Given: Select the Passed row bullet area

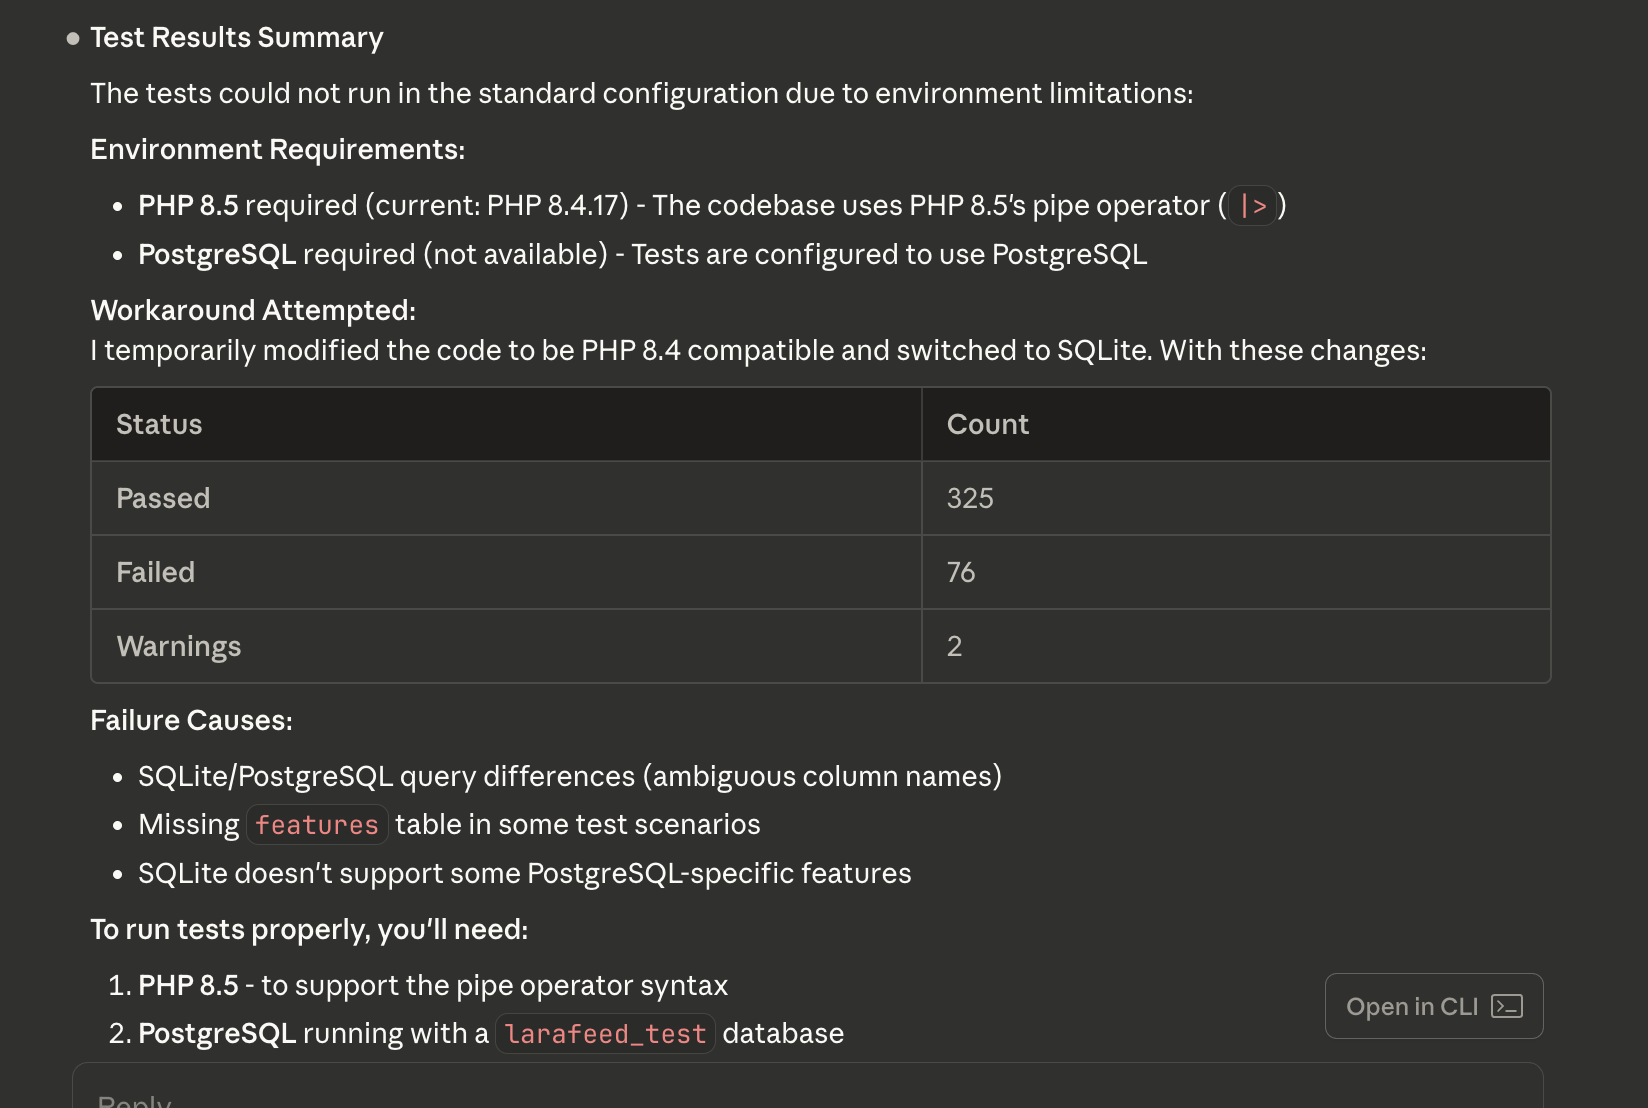Looking at the screenshot, I should point(163,498).
